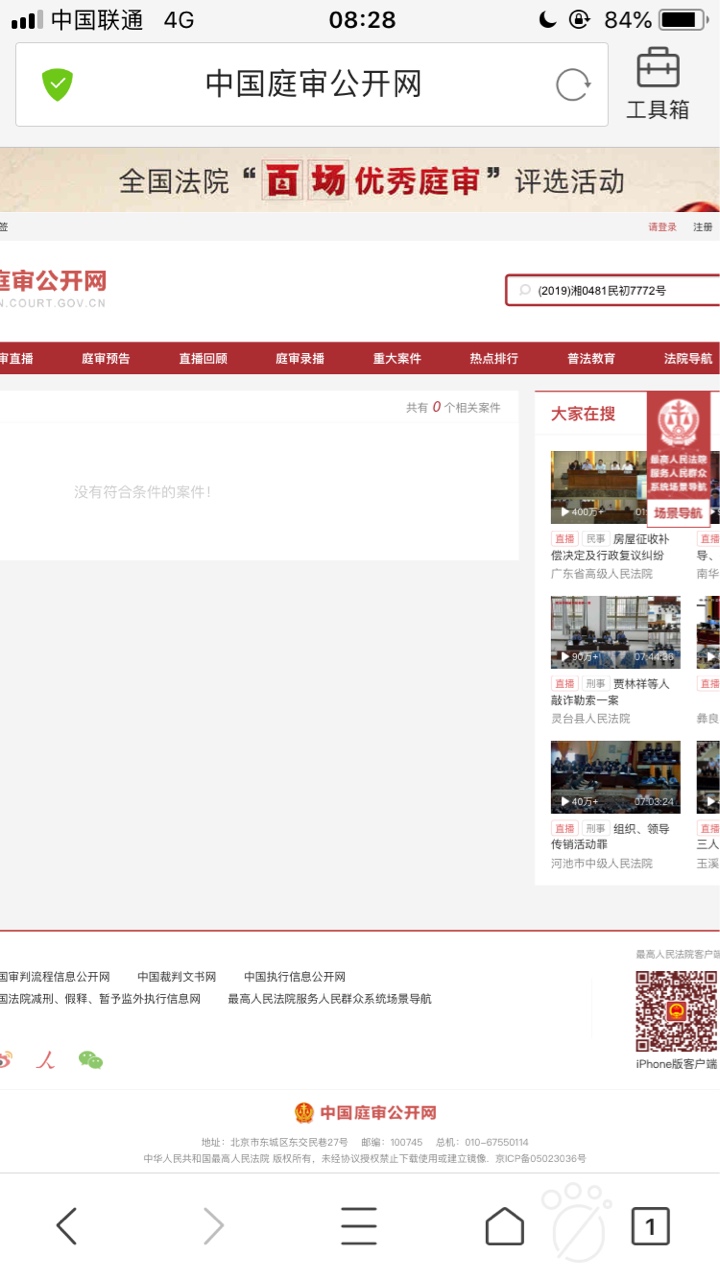Go back with the browser back arrow
Viewport: 720px width, 1280px height.
(66, 1225)
